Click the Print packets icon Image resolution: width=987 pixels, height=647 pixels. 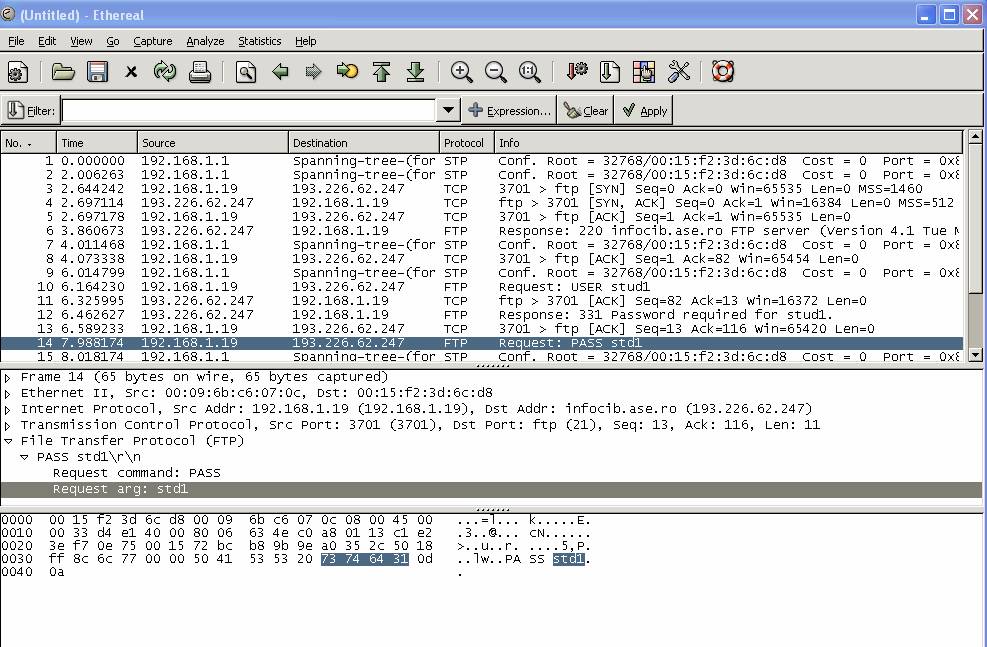[x=199, y=72]
